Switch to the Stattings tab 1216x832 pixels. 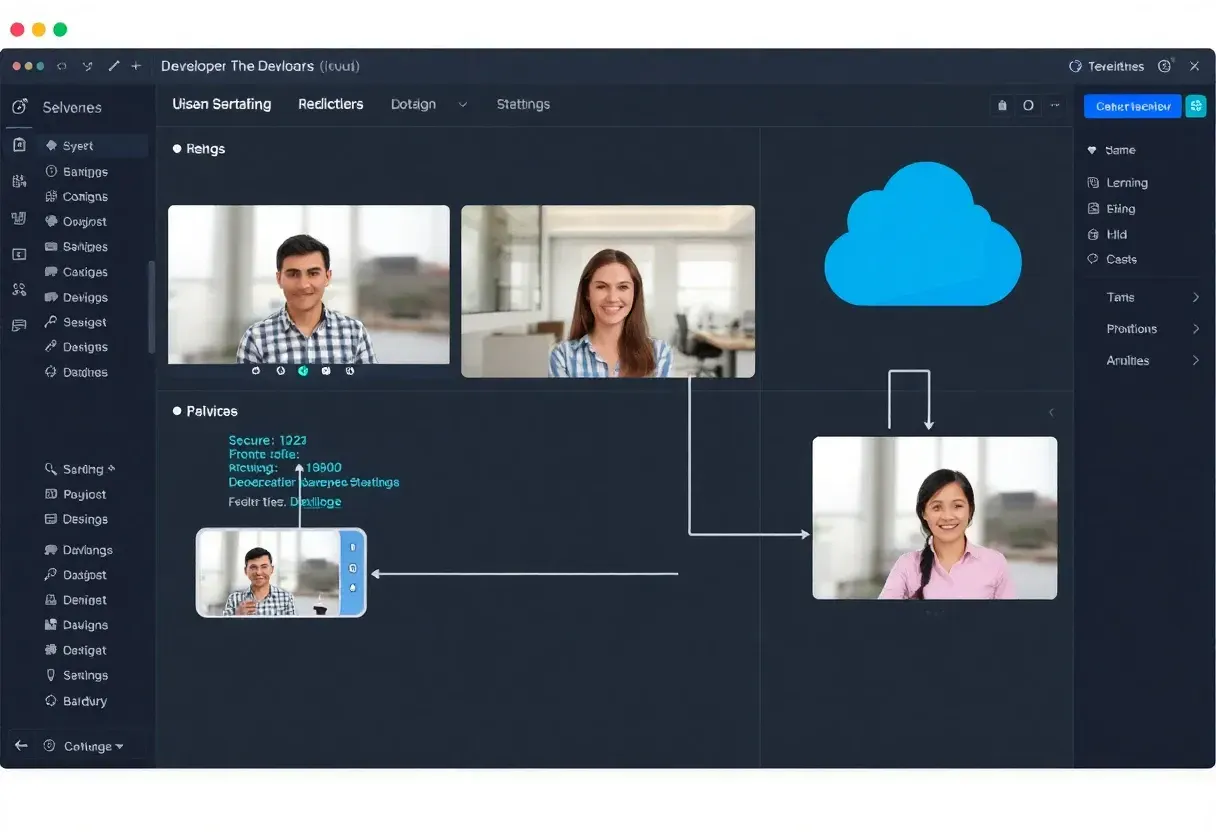(x=523, y=104)
